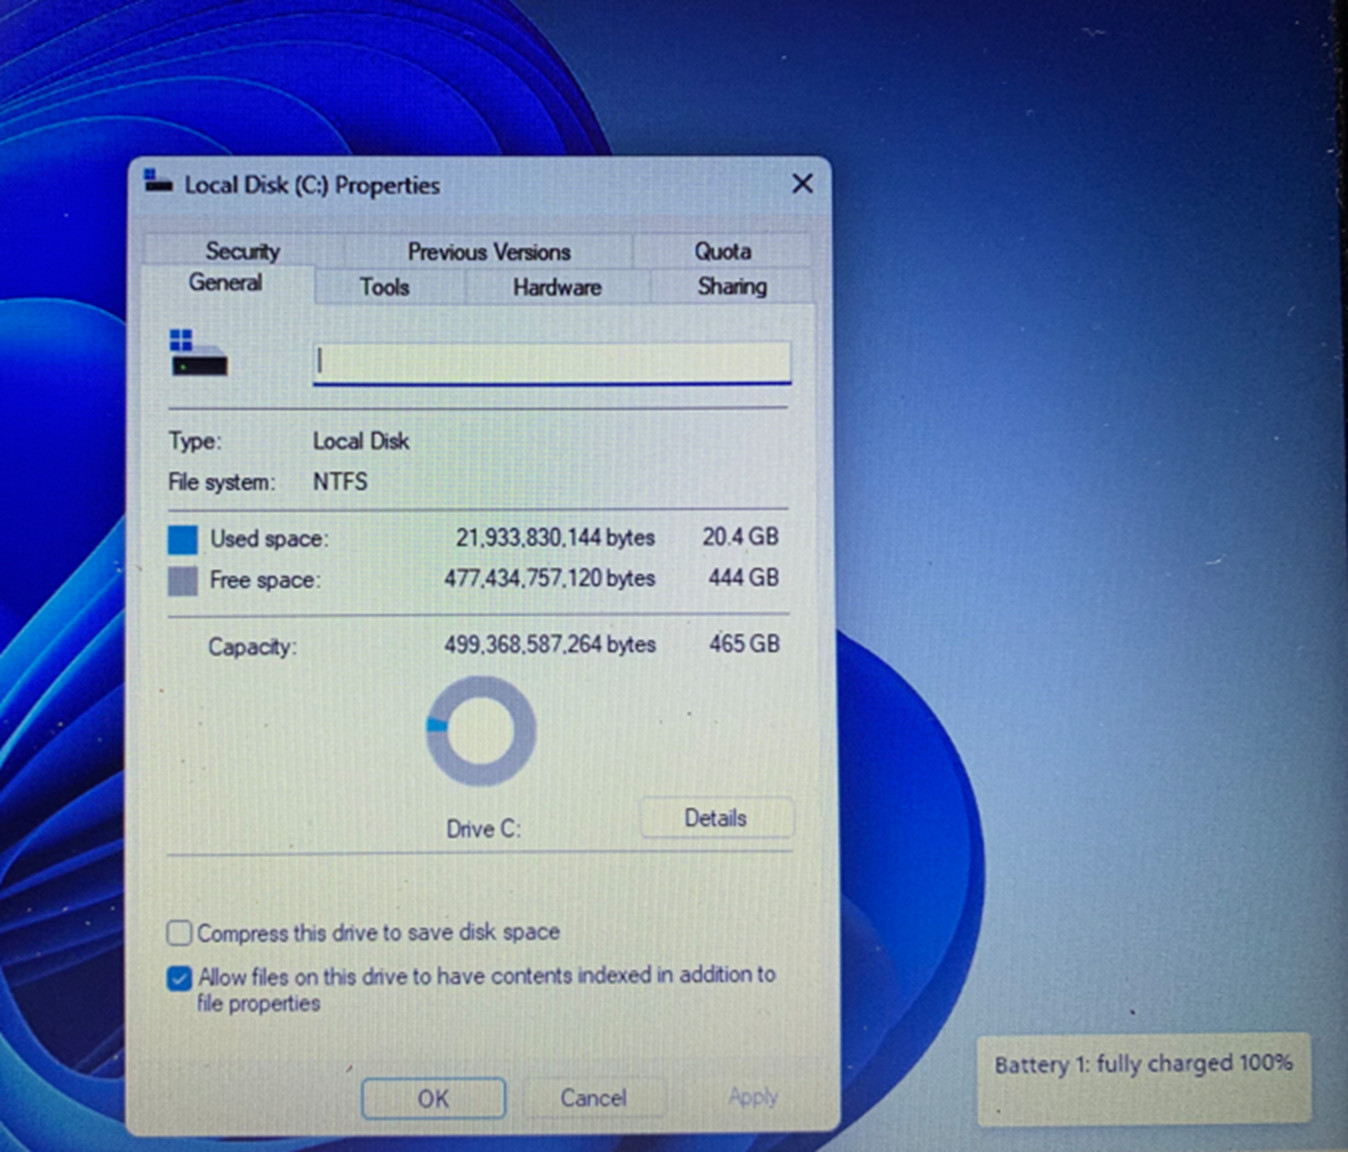The width and height of the screenshot is (1348, 1152).
Task: Click the drive icon in the General tab
Action: pyautogui.click(x=199, y=353)
